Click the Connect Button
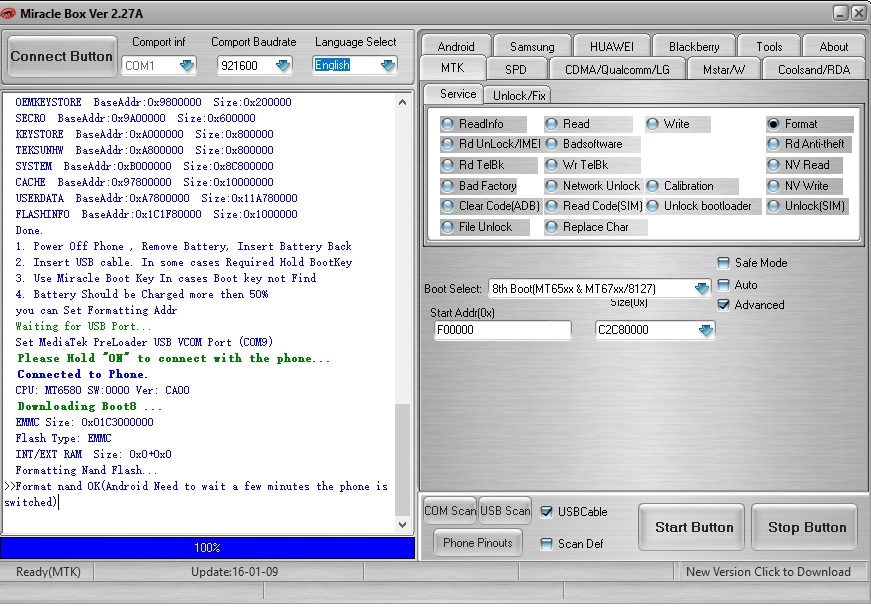The height and width of the screenshot is (607, 871). 62,56
